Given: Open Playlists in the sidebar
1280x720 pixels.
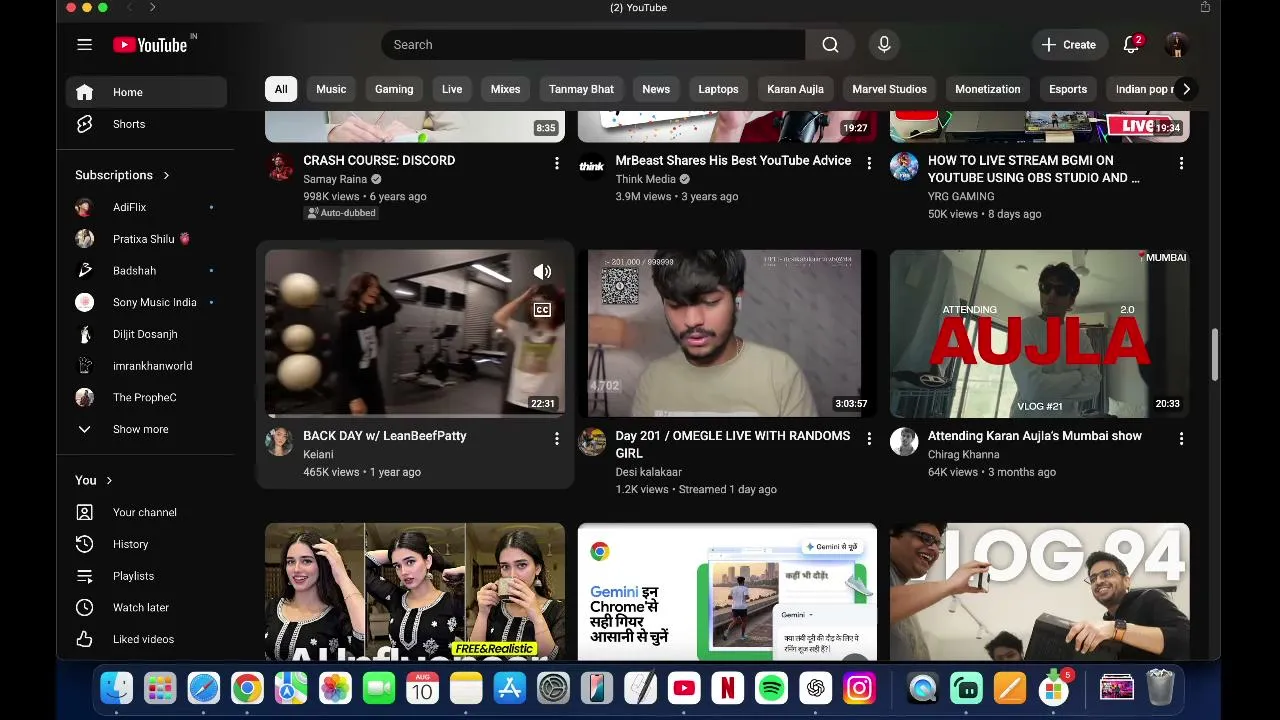Looking at the screenshot, I should 146,576.
